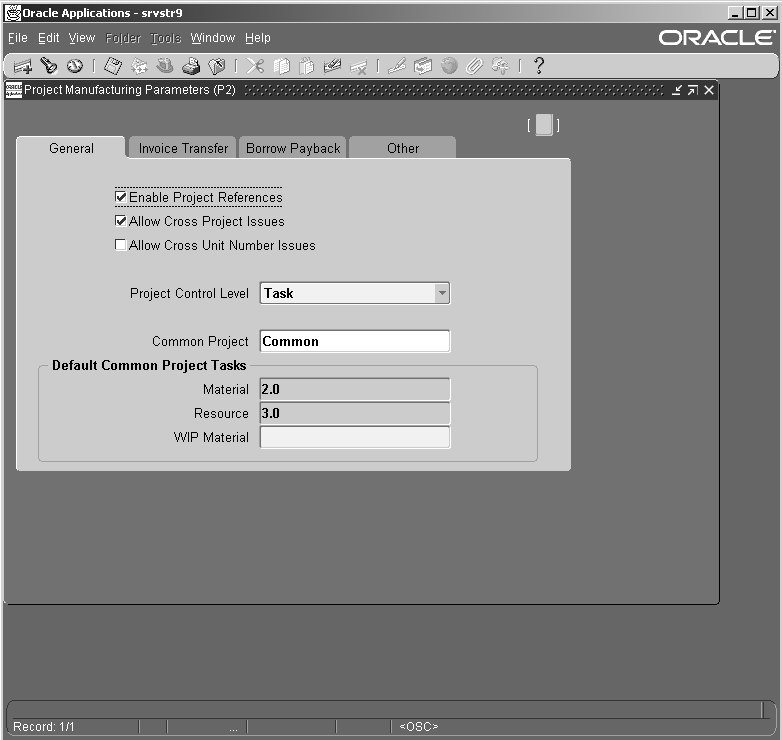
Task: Maximize the Project Manufacturing Parameters inner window
Action: 693,90
